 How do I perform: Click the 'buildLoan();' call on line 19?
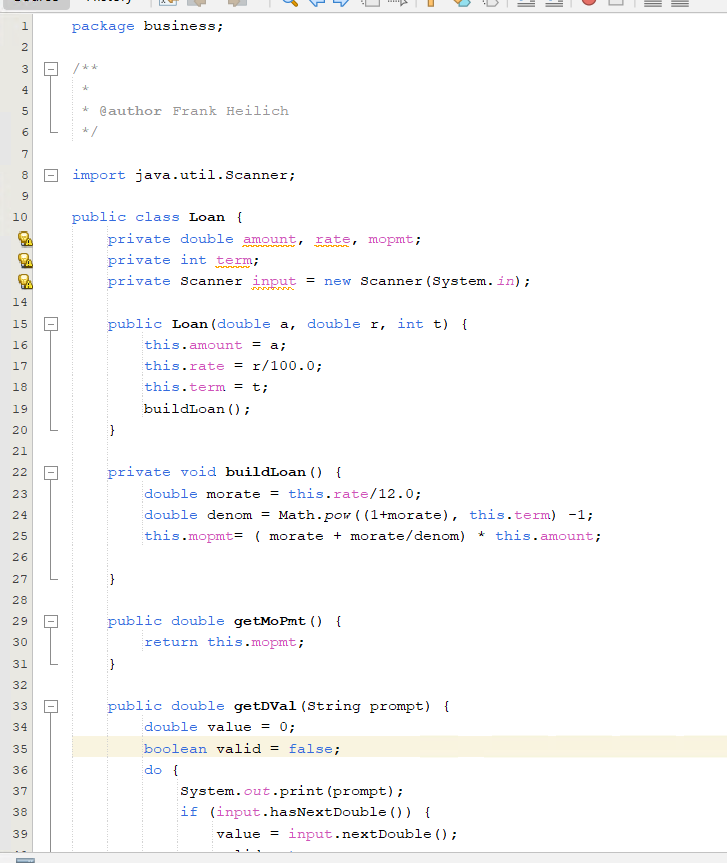pyautogui.click(x=196, y=409)
